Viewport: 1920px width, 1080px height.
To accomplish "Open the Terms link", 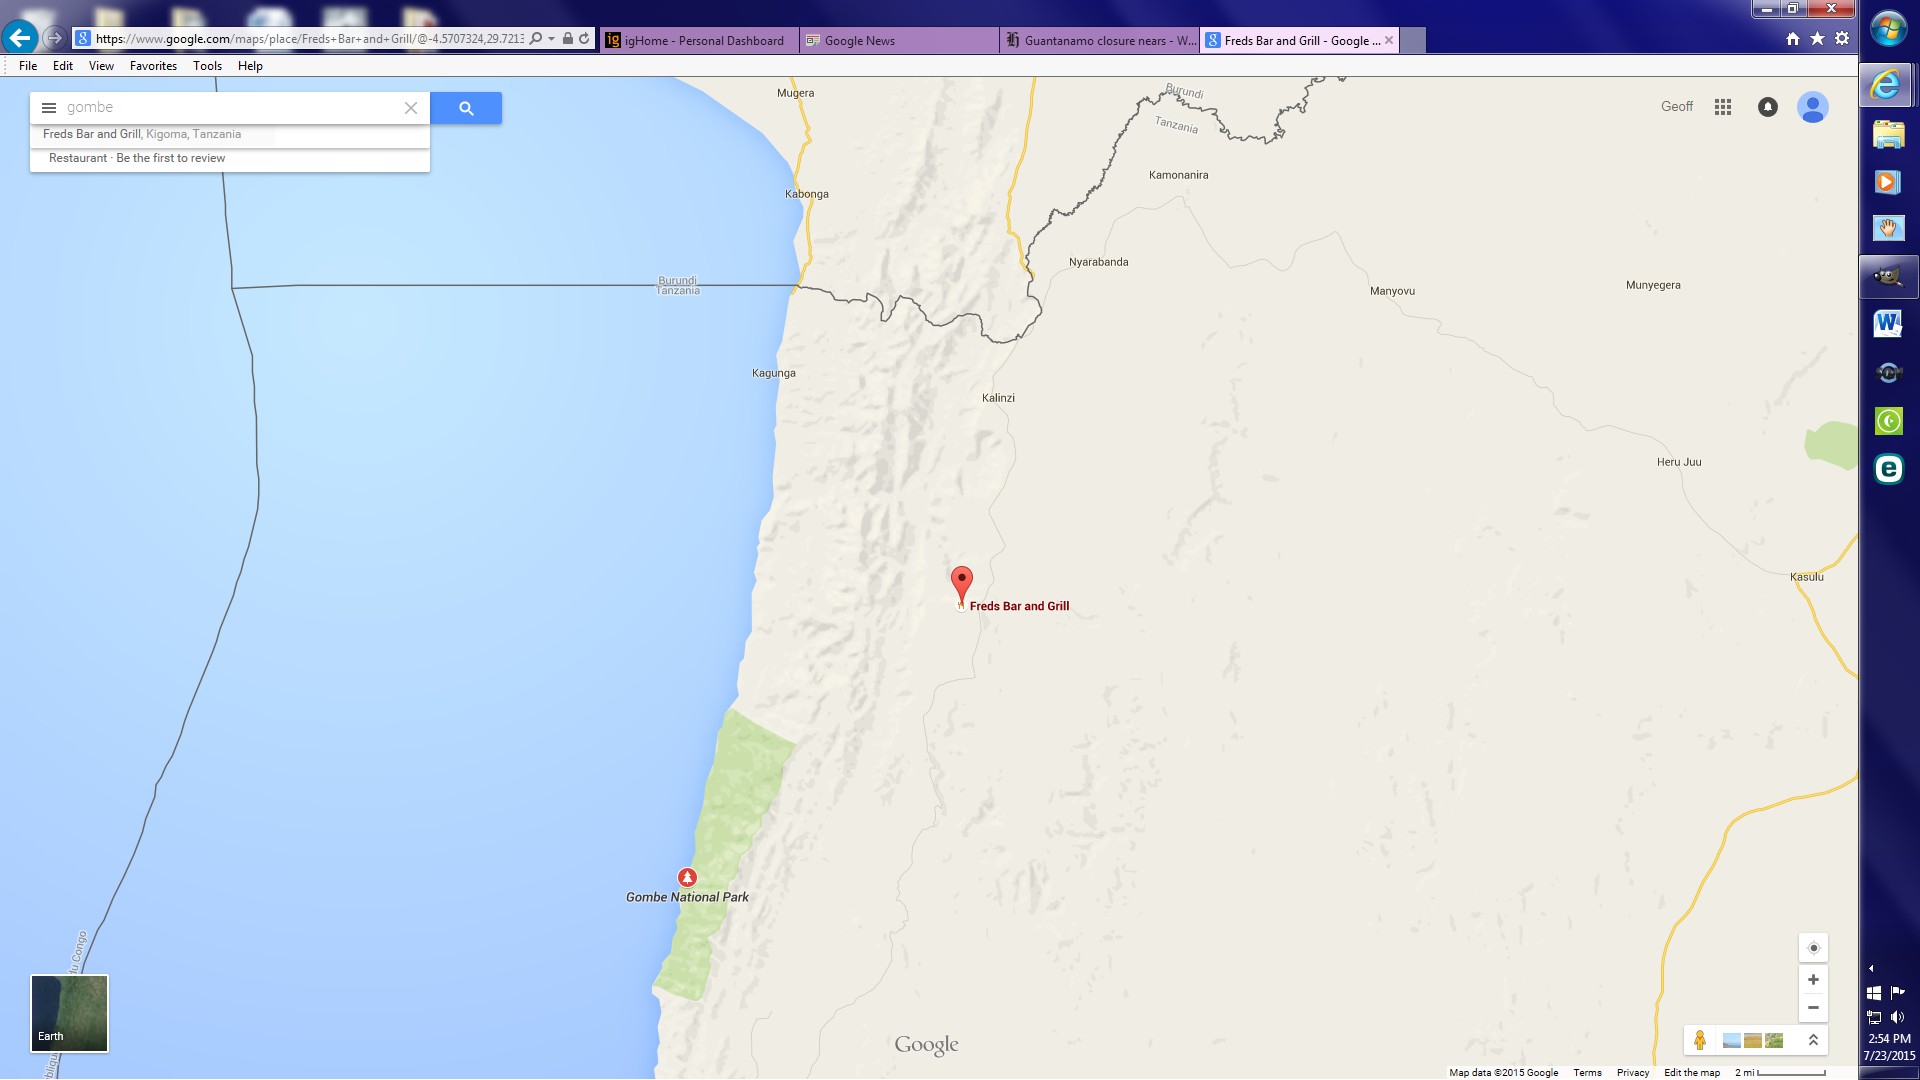I will pyautogui.click(x=1587, y=1073).
